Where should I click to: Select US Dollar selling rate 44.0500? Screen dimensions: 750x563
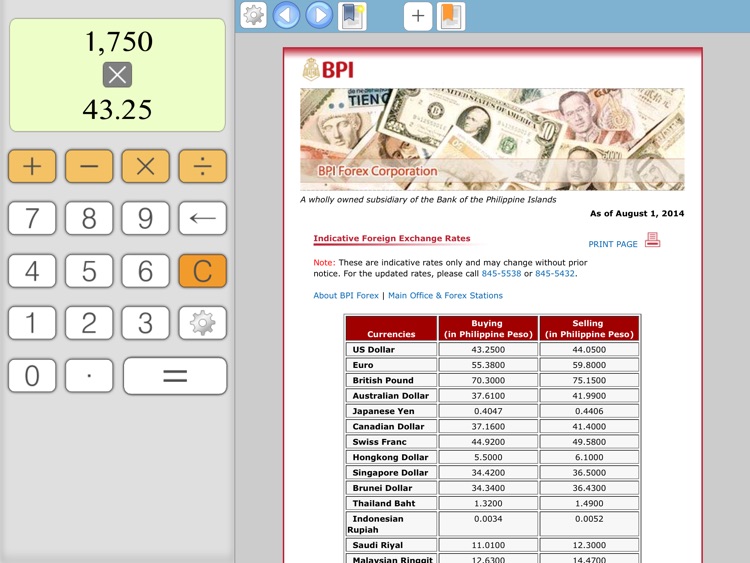point(589,350)
